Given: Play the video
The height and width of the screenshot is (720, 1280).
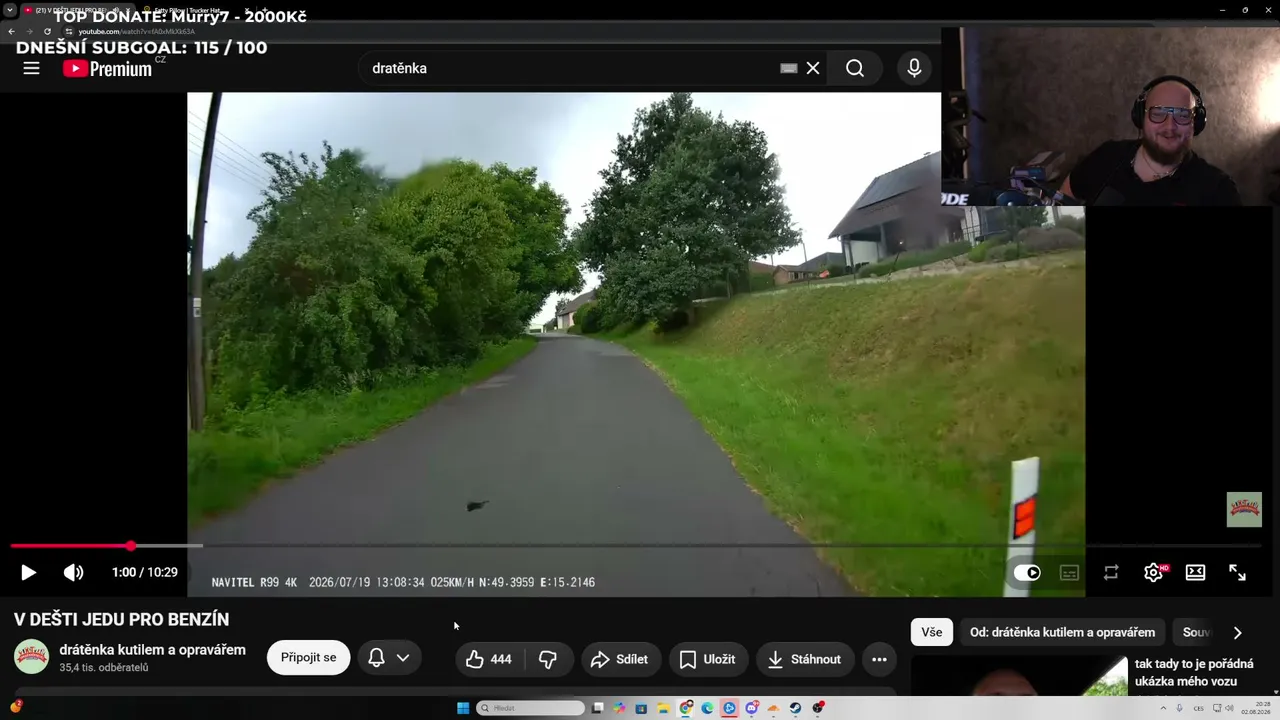Looking at the screenshot, I should click(x=28, y=572).
